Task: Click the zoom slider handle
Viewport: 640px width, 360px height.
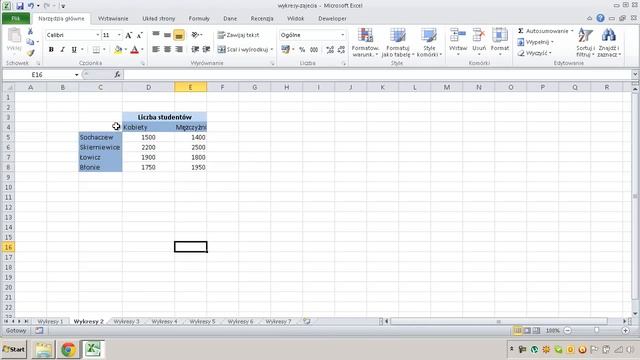Action: 597,331
